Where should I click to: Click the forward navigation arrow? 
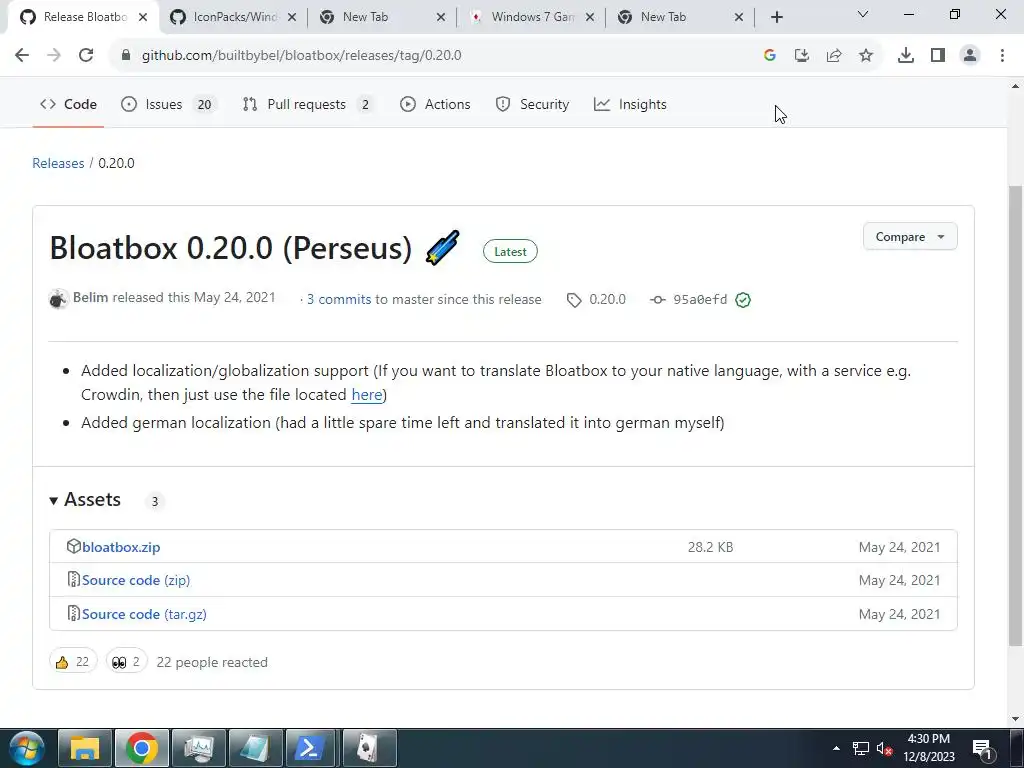(54, 56)
